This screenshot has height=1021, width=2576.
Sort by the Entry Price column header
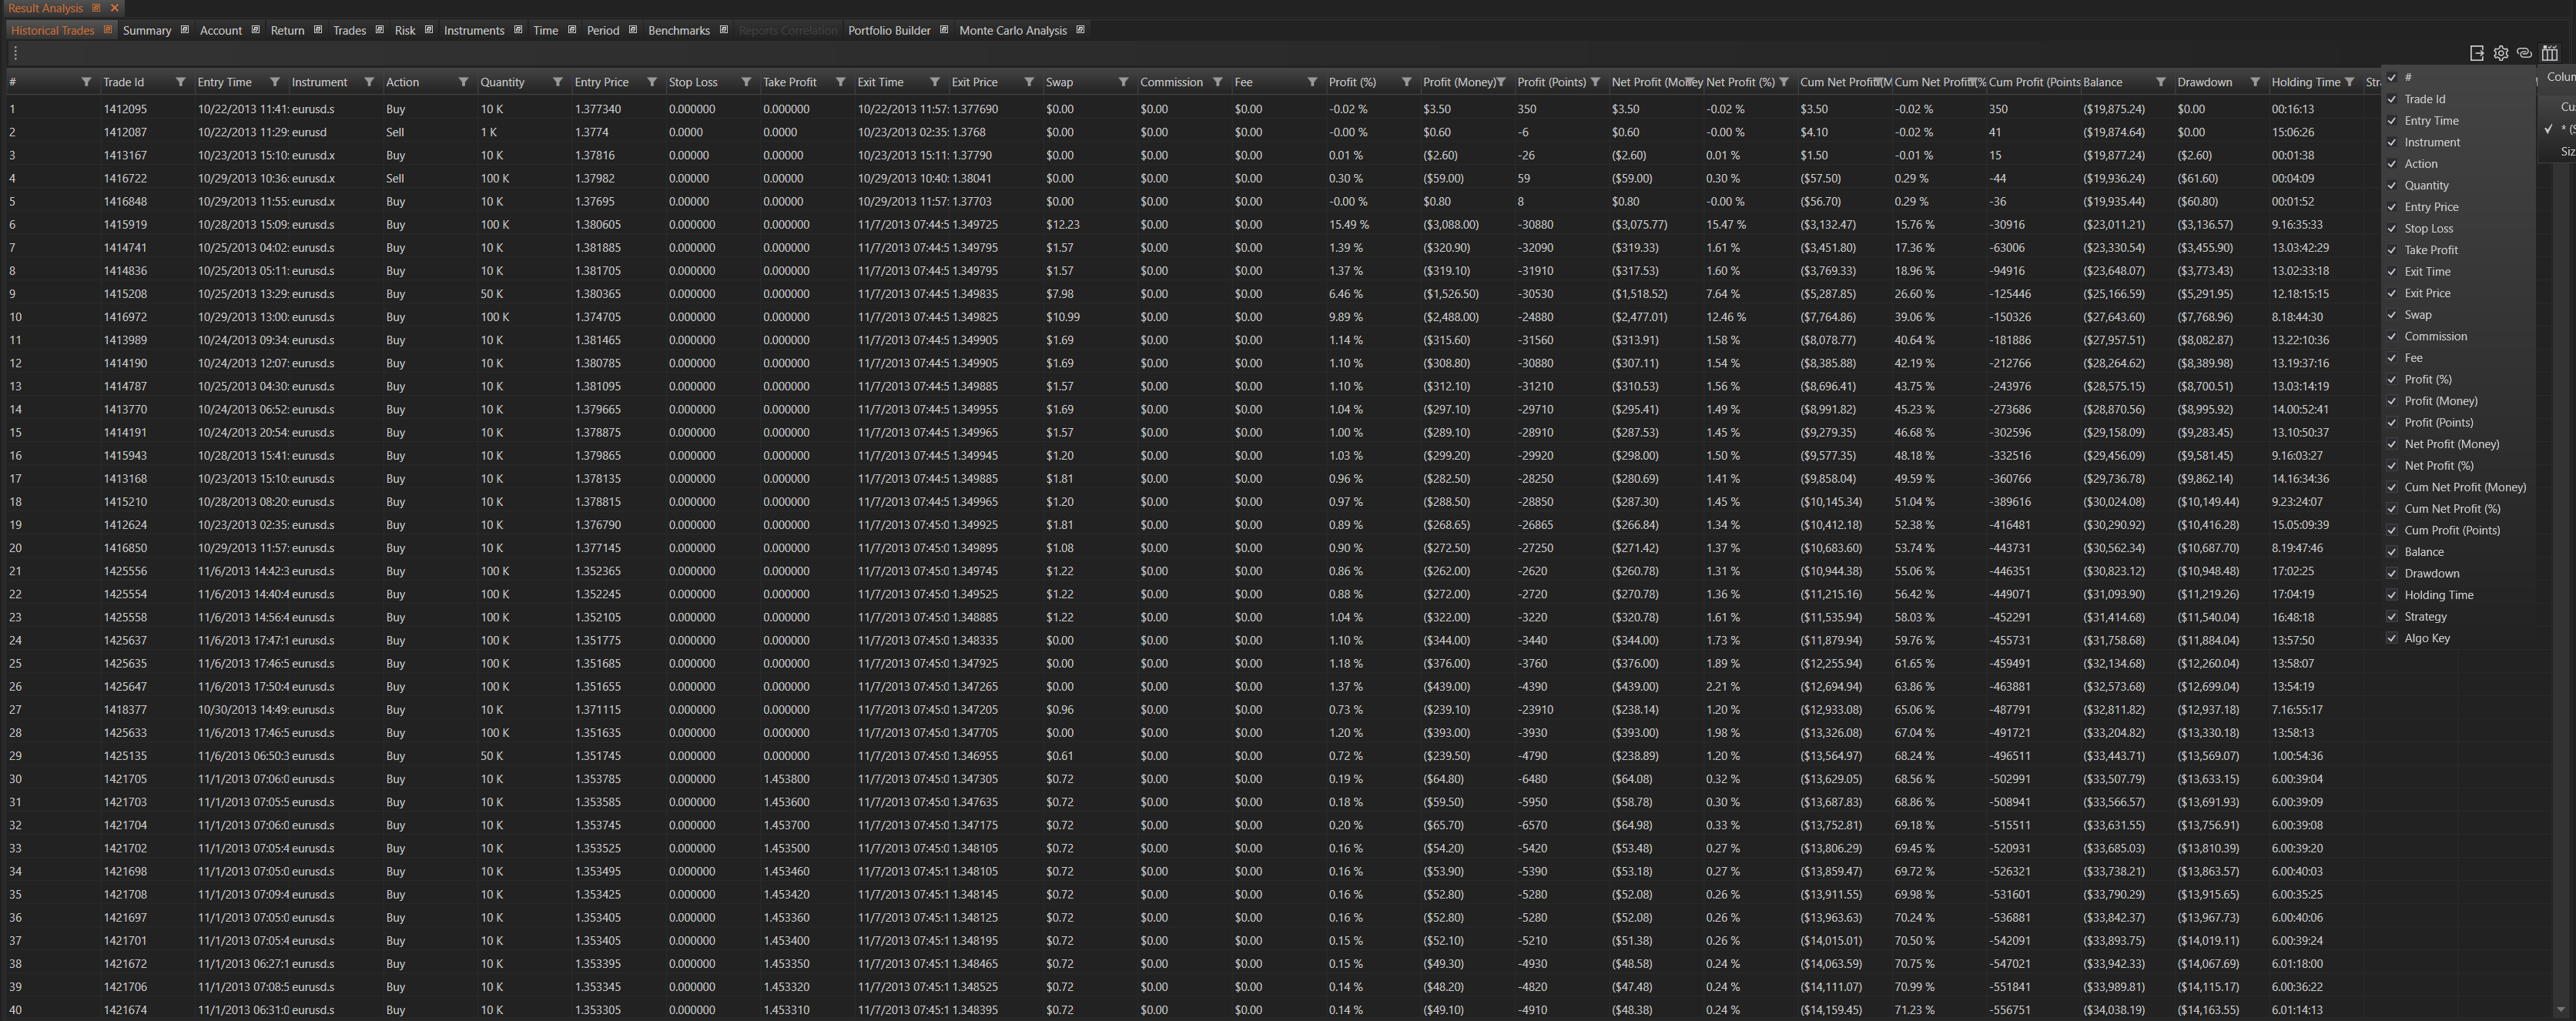(x=602, y=82)
